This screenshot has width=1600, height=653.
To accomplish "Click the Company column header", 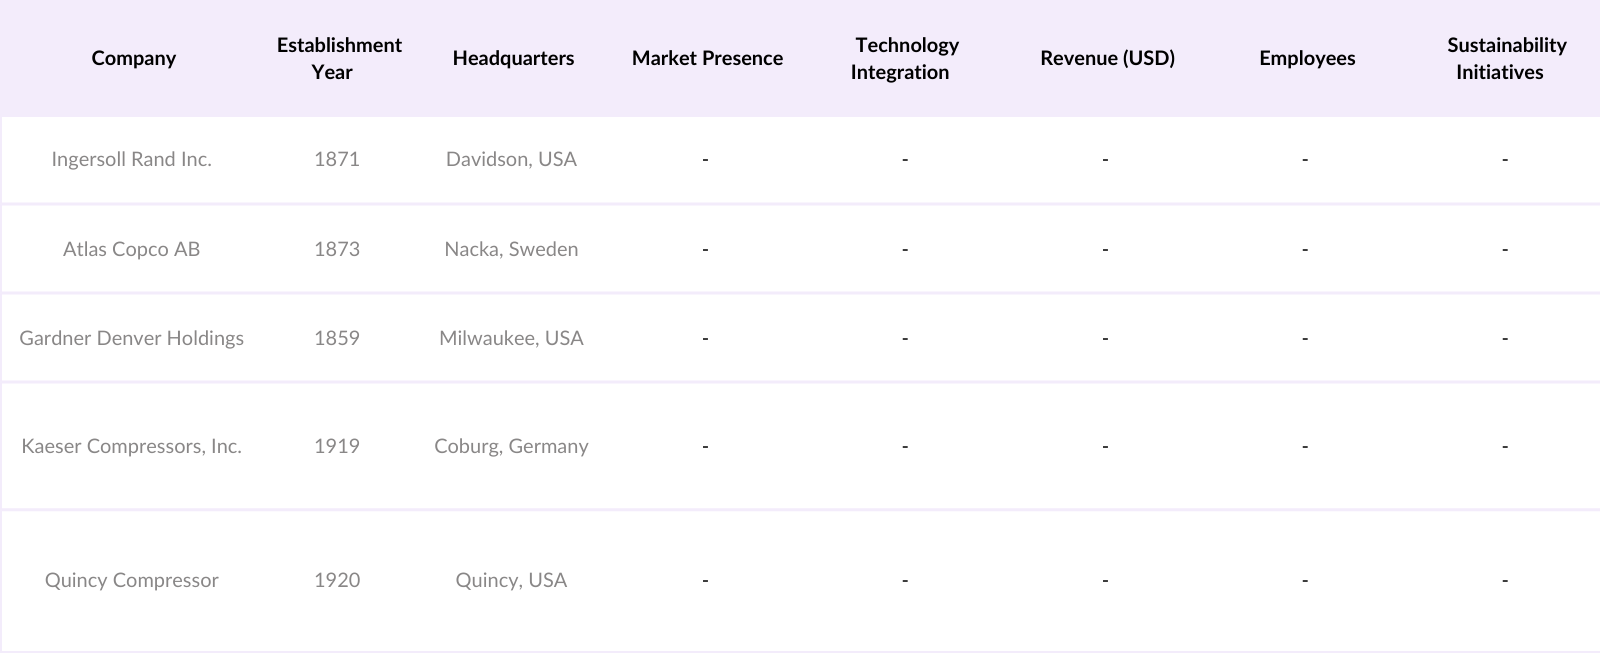I will pos(133,58).
